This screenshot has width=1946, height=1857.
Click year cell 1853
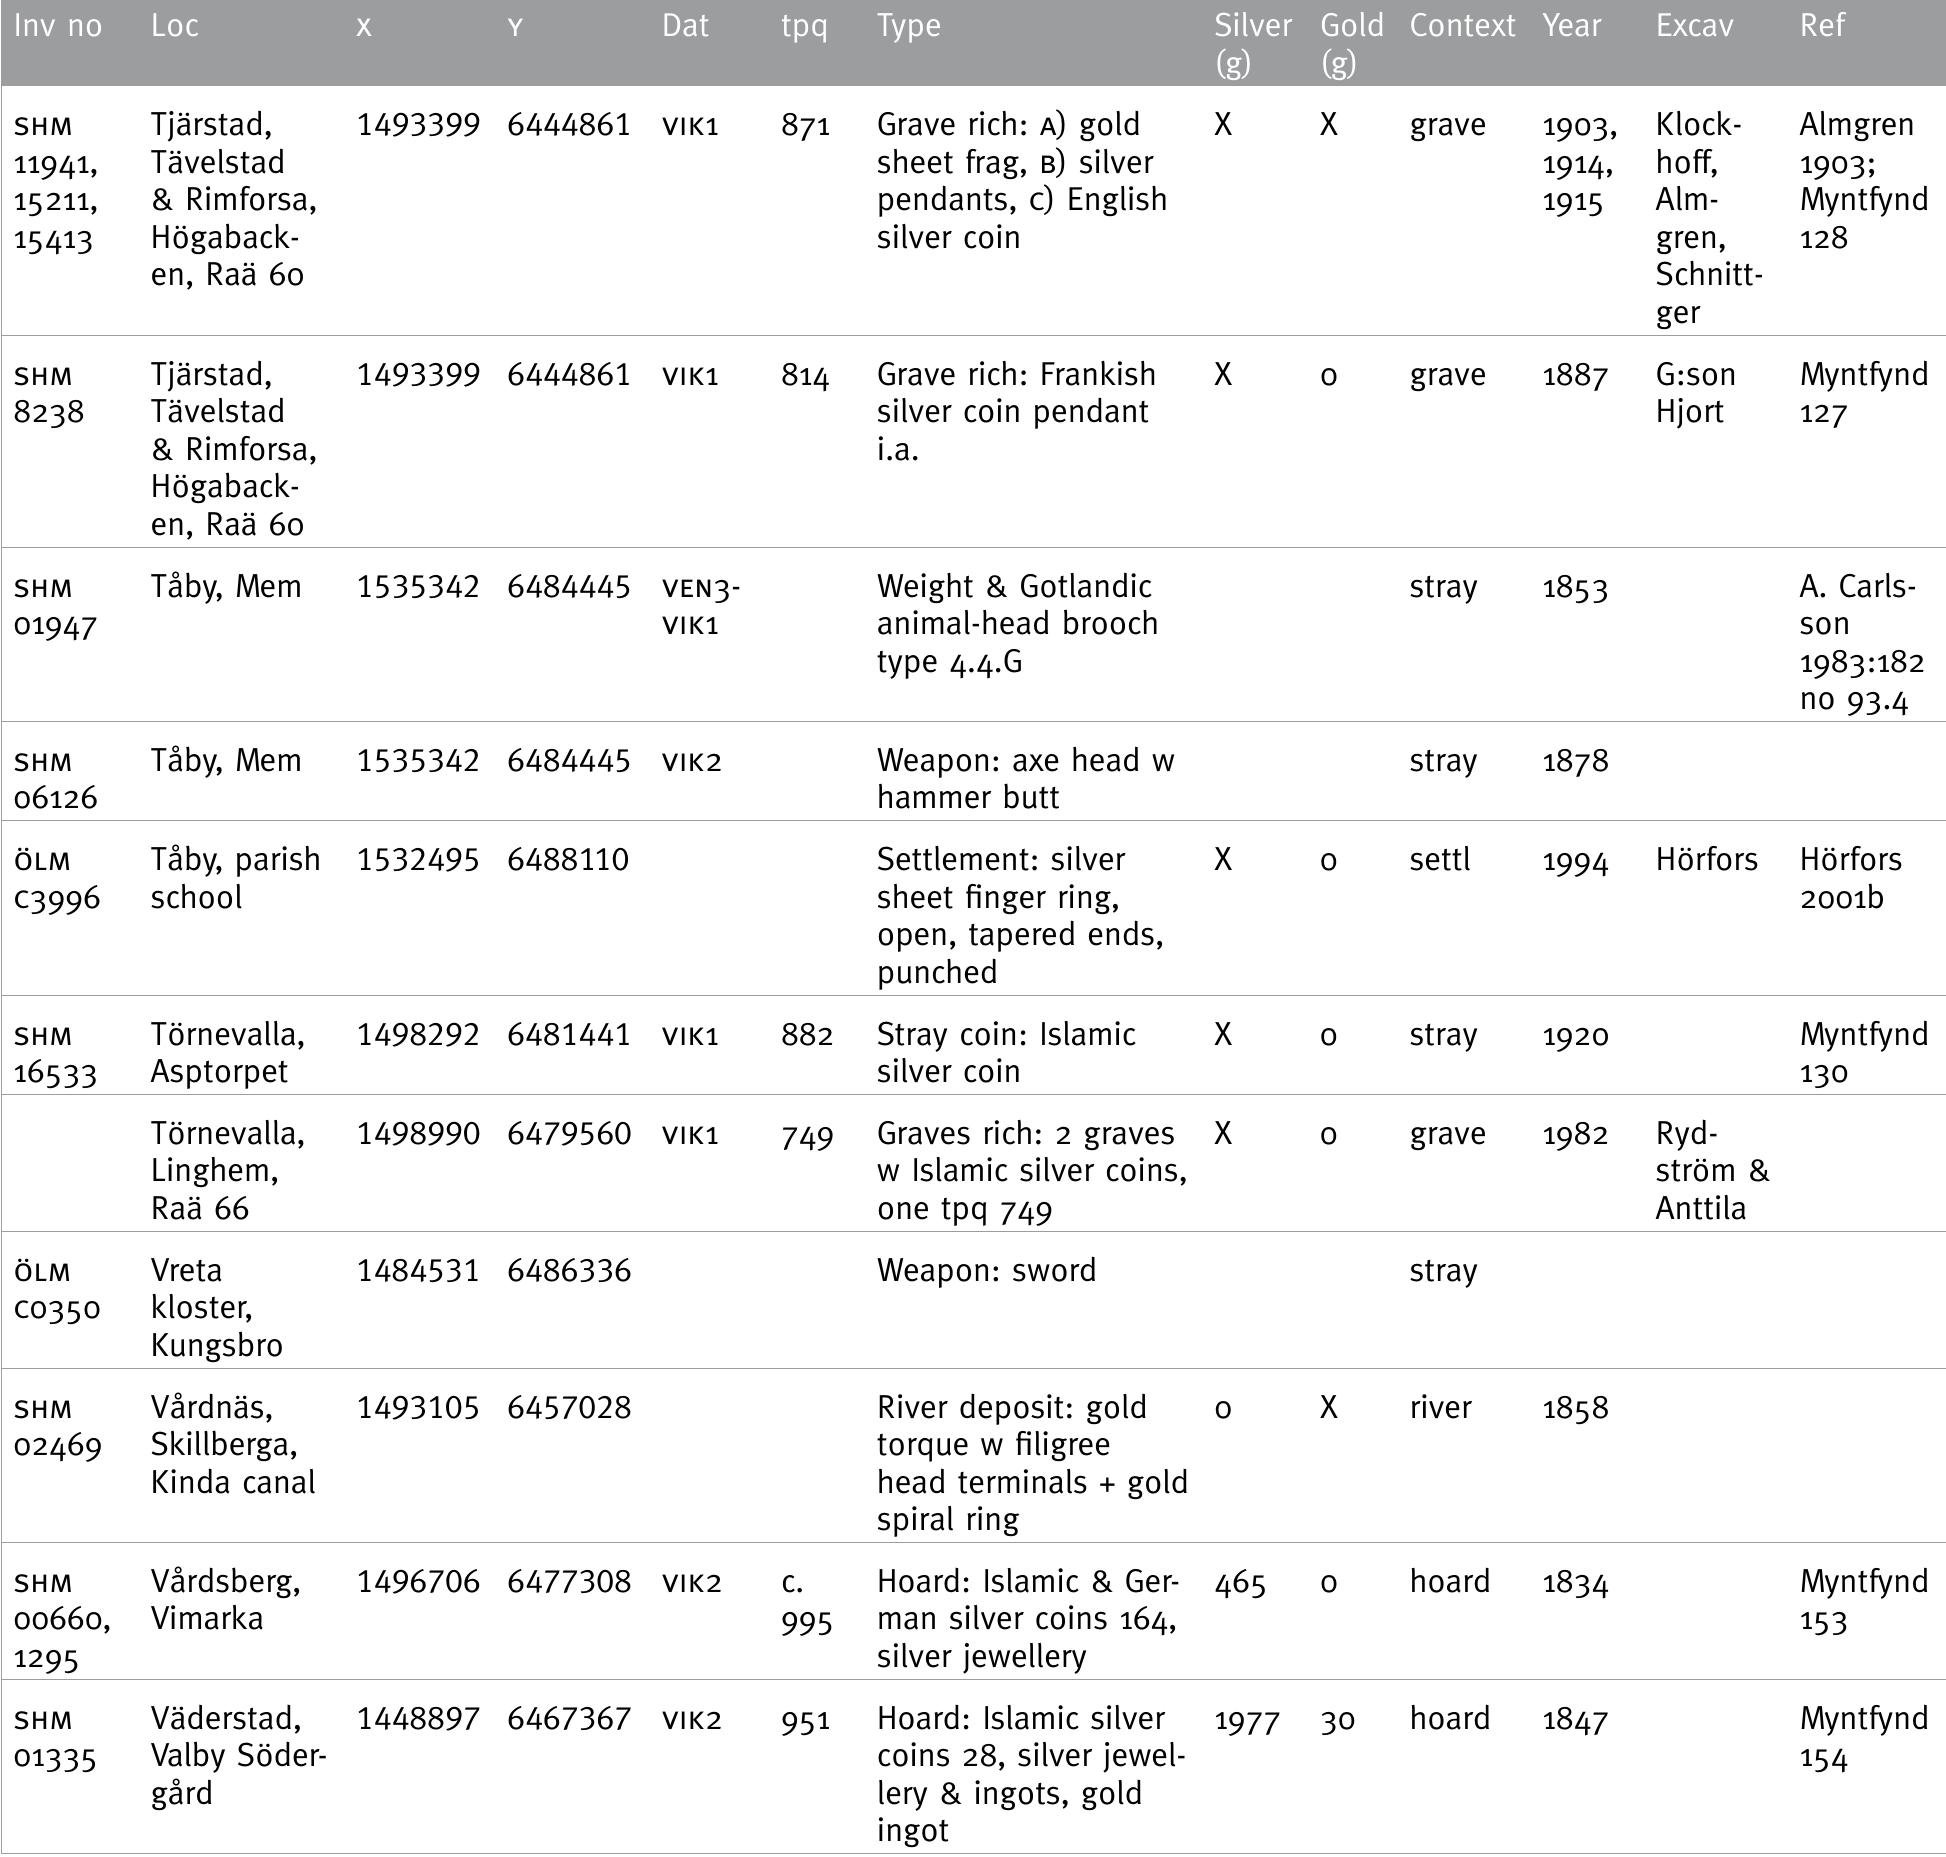tap(1575, 587)
